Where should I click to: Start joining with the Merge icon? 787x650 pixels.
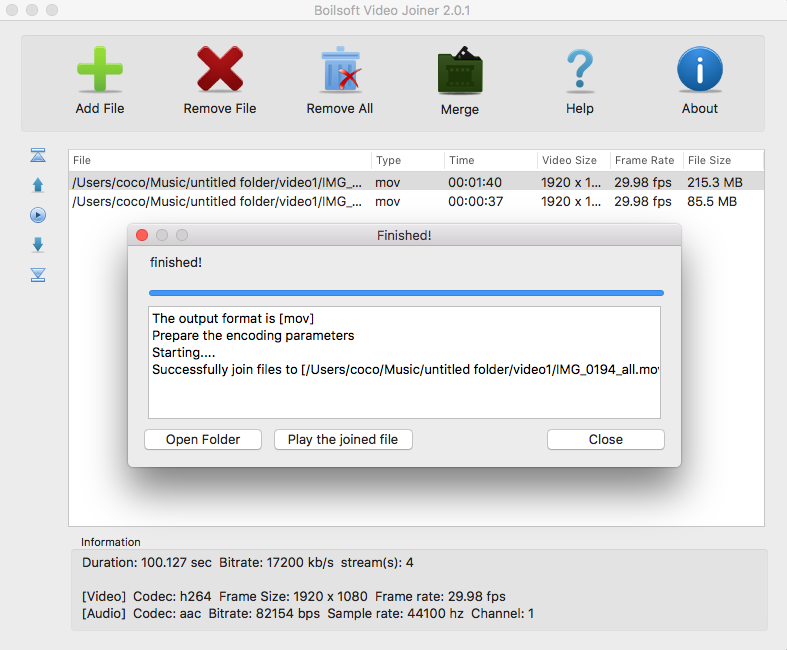[460, 72]
